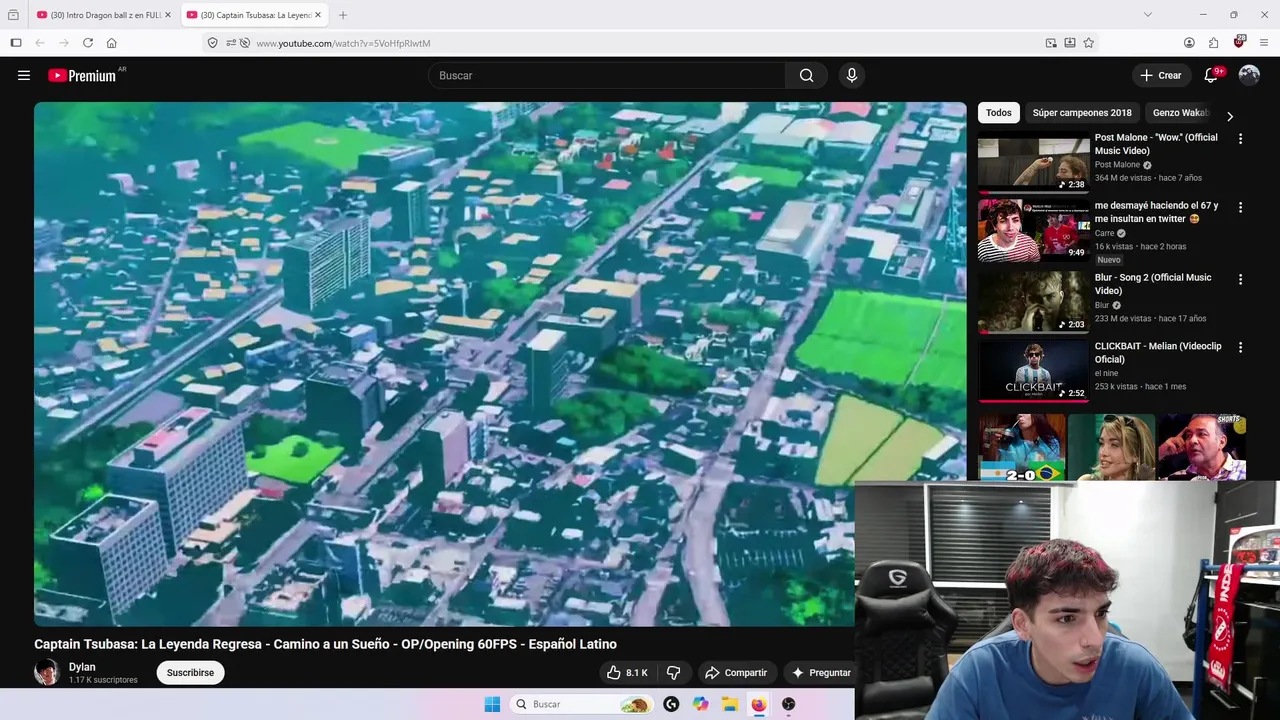Select the Todos filter chip
The image size is (1280, 720).
coord(998,113)
